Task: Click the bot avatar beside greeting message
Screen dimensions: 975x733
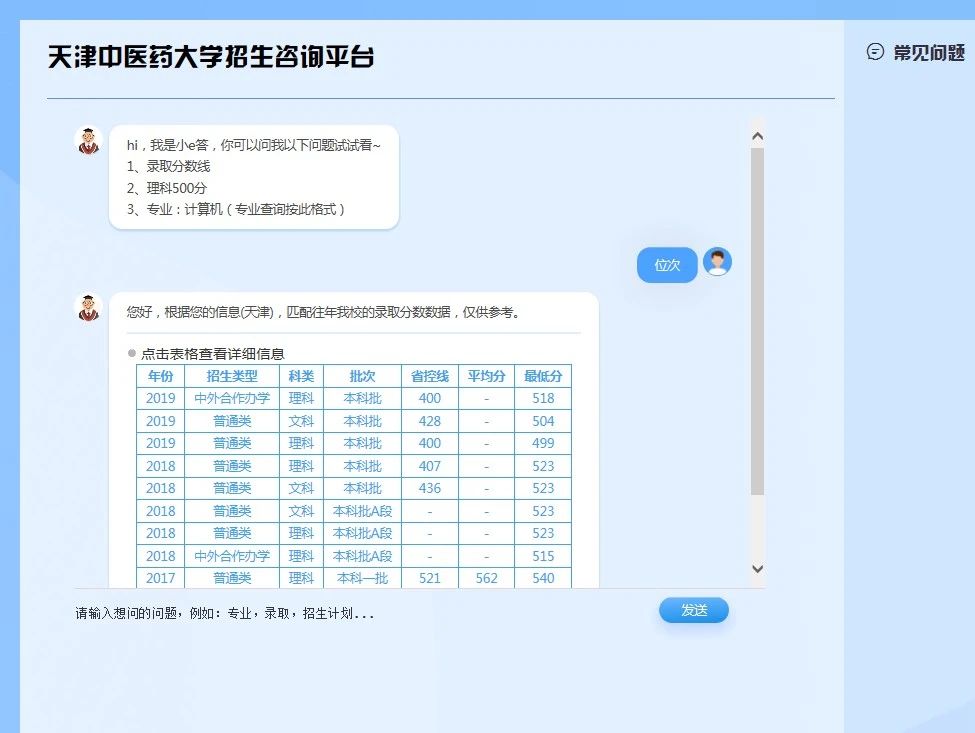Action: pos(88,140)
